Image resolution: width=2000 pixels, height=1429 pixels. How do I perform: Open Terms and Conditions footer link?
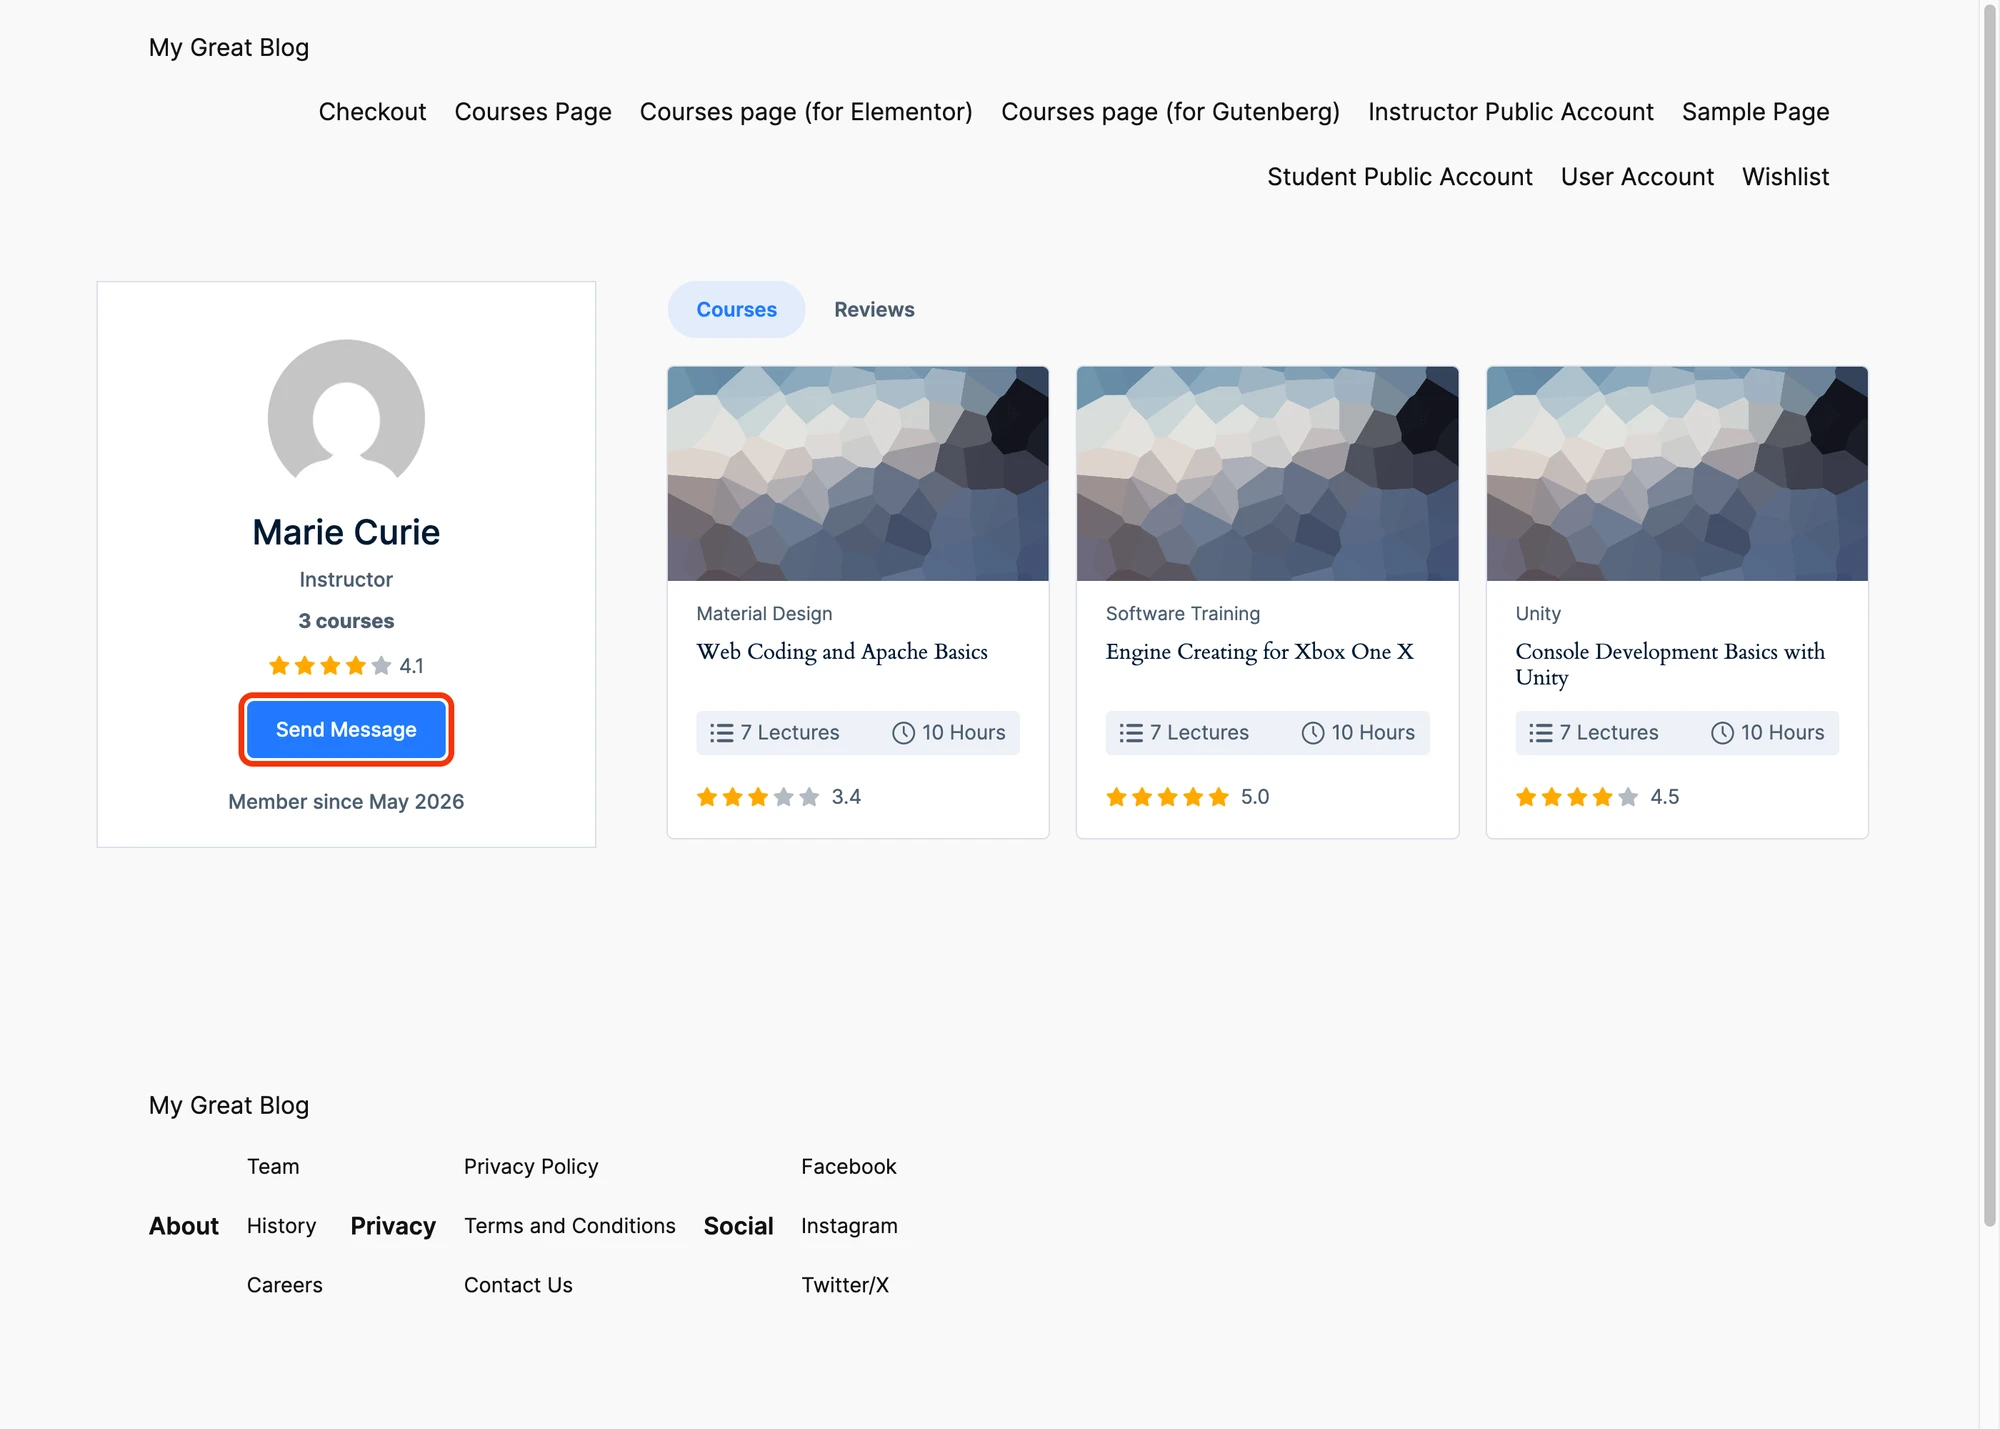[x=570, y=1226]
